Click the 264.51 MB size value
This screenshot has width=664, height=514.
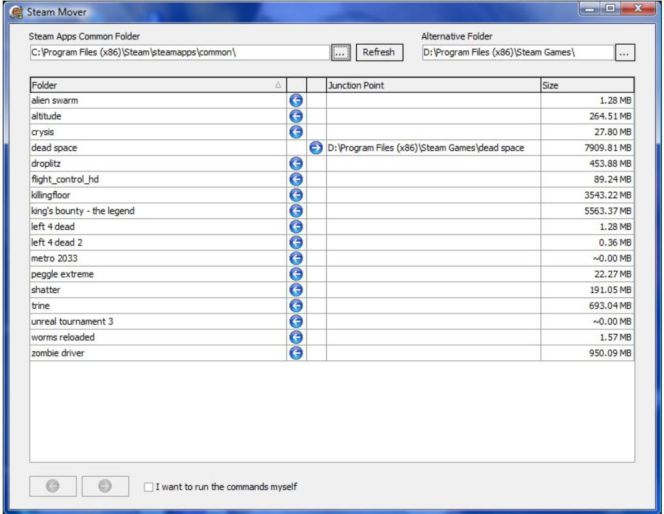[610, 116]
